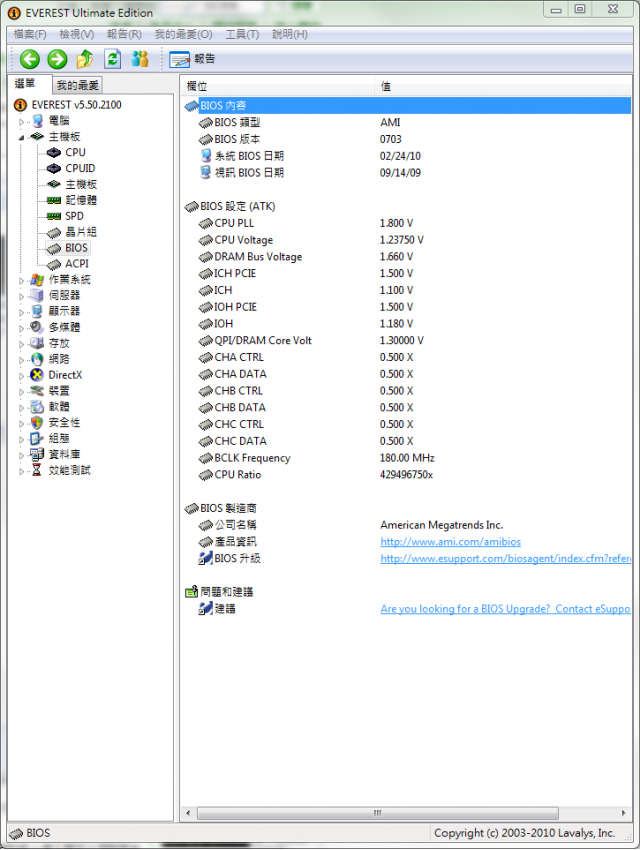
Task: Expand the DirectX tree node
Action: point(22,376)
